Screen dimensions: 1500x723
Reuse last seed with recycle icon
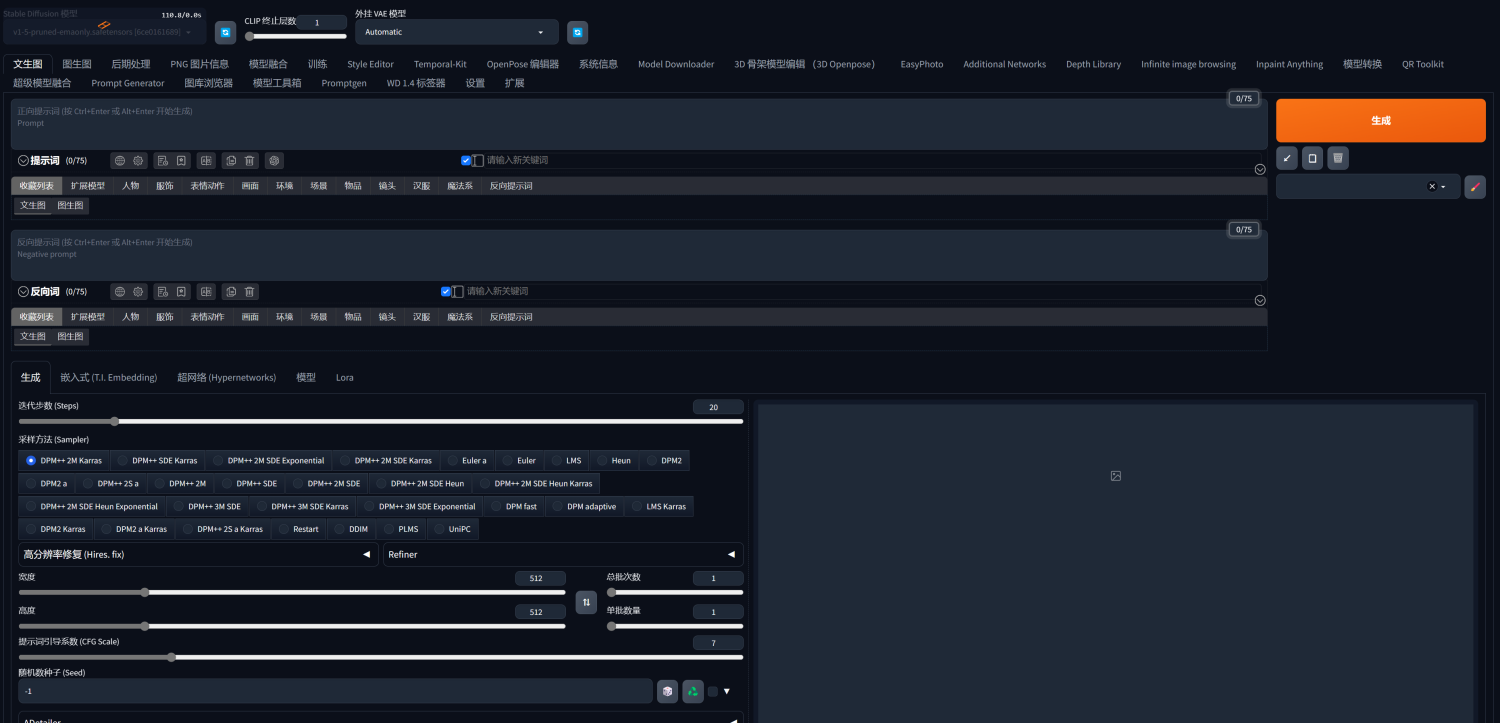[693, 691]
